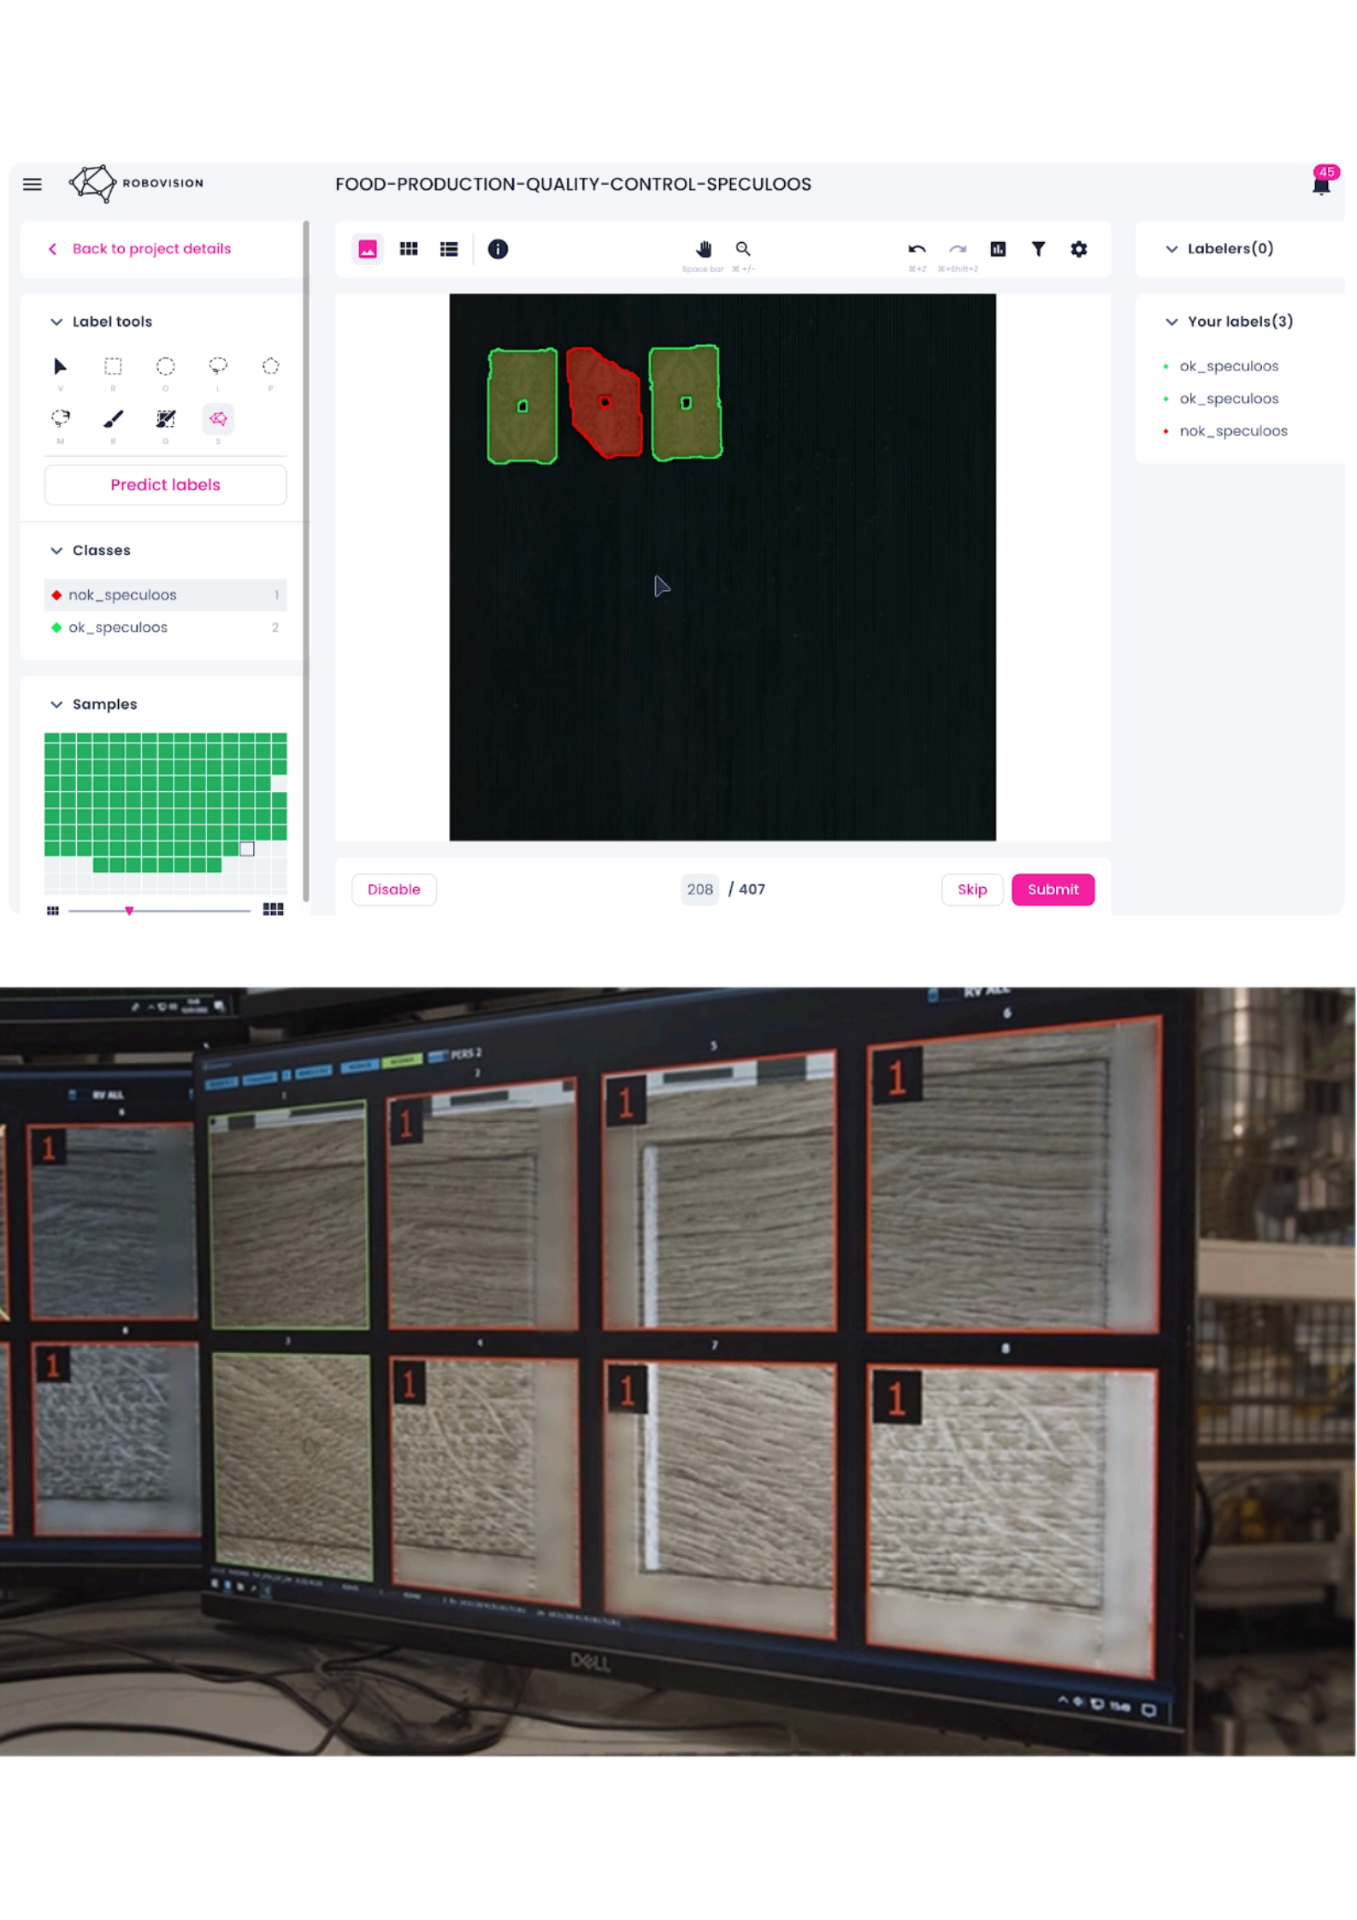
Task: Select the ellipse label tool
Action: tap(166, 367)
